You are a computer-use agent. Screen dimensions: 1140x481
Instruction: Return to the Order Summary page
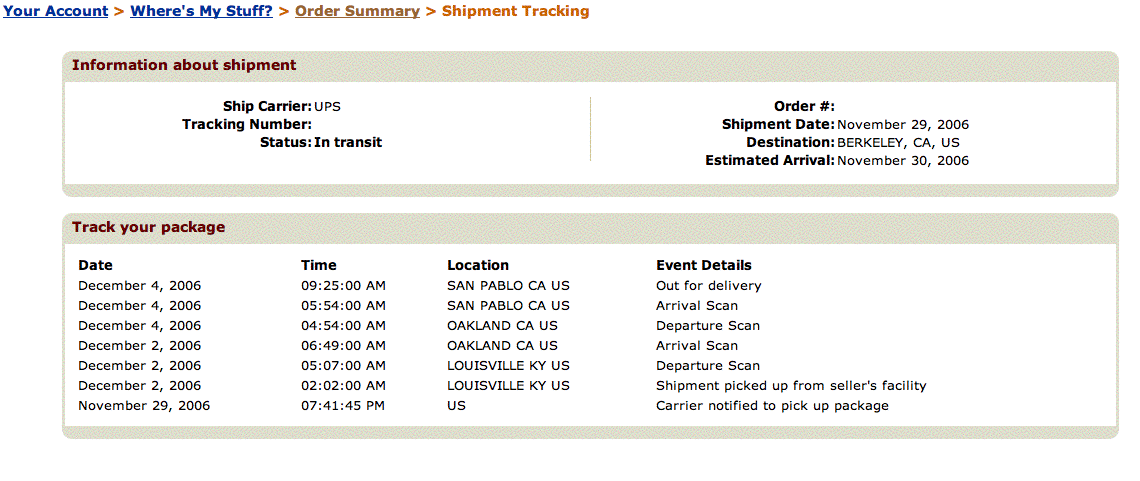coord(357,12)
